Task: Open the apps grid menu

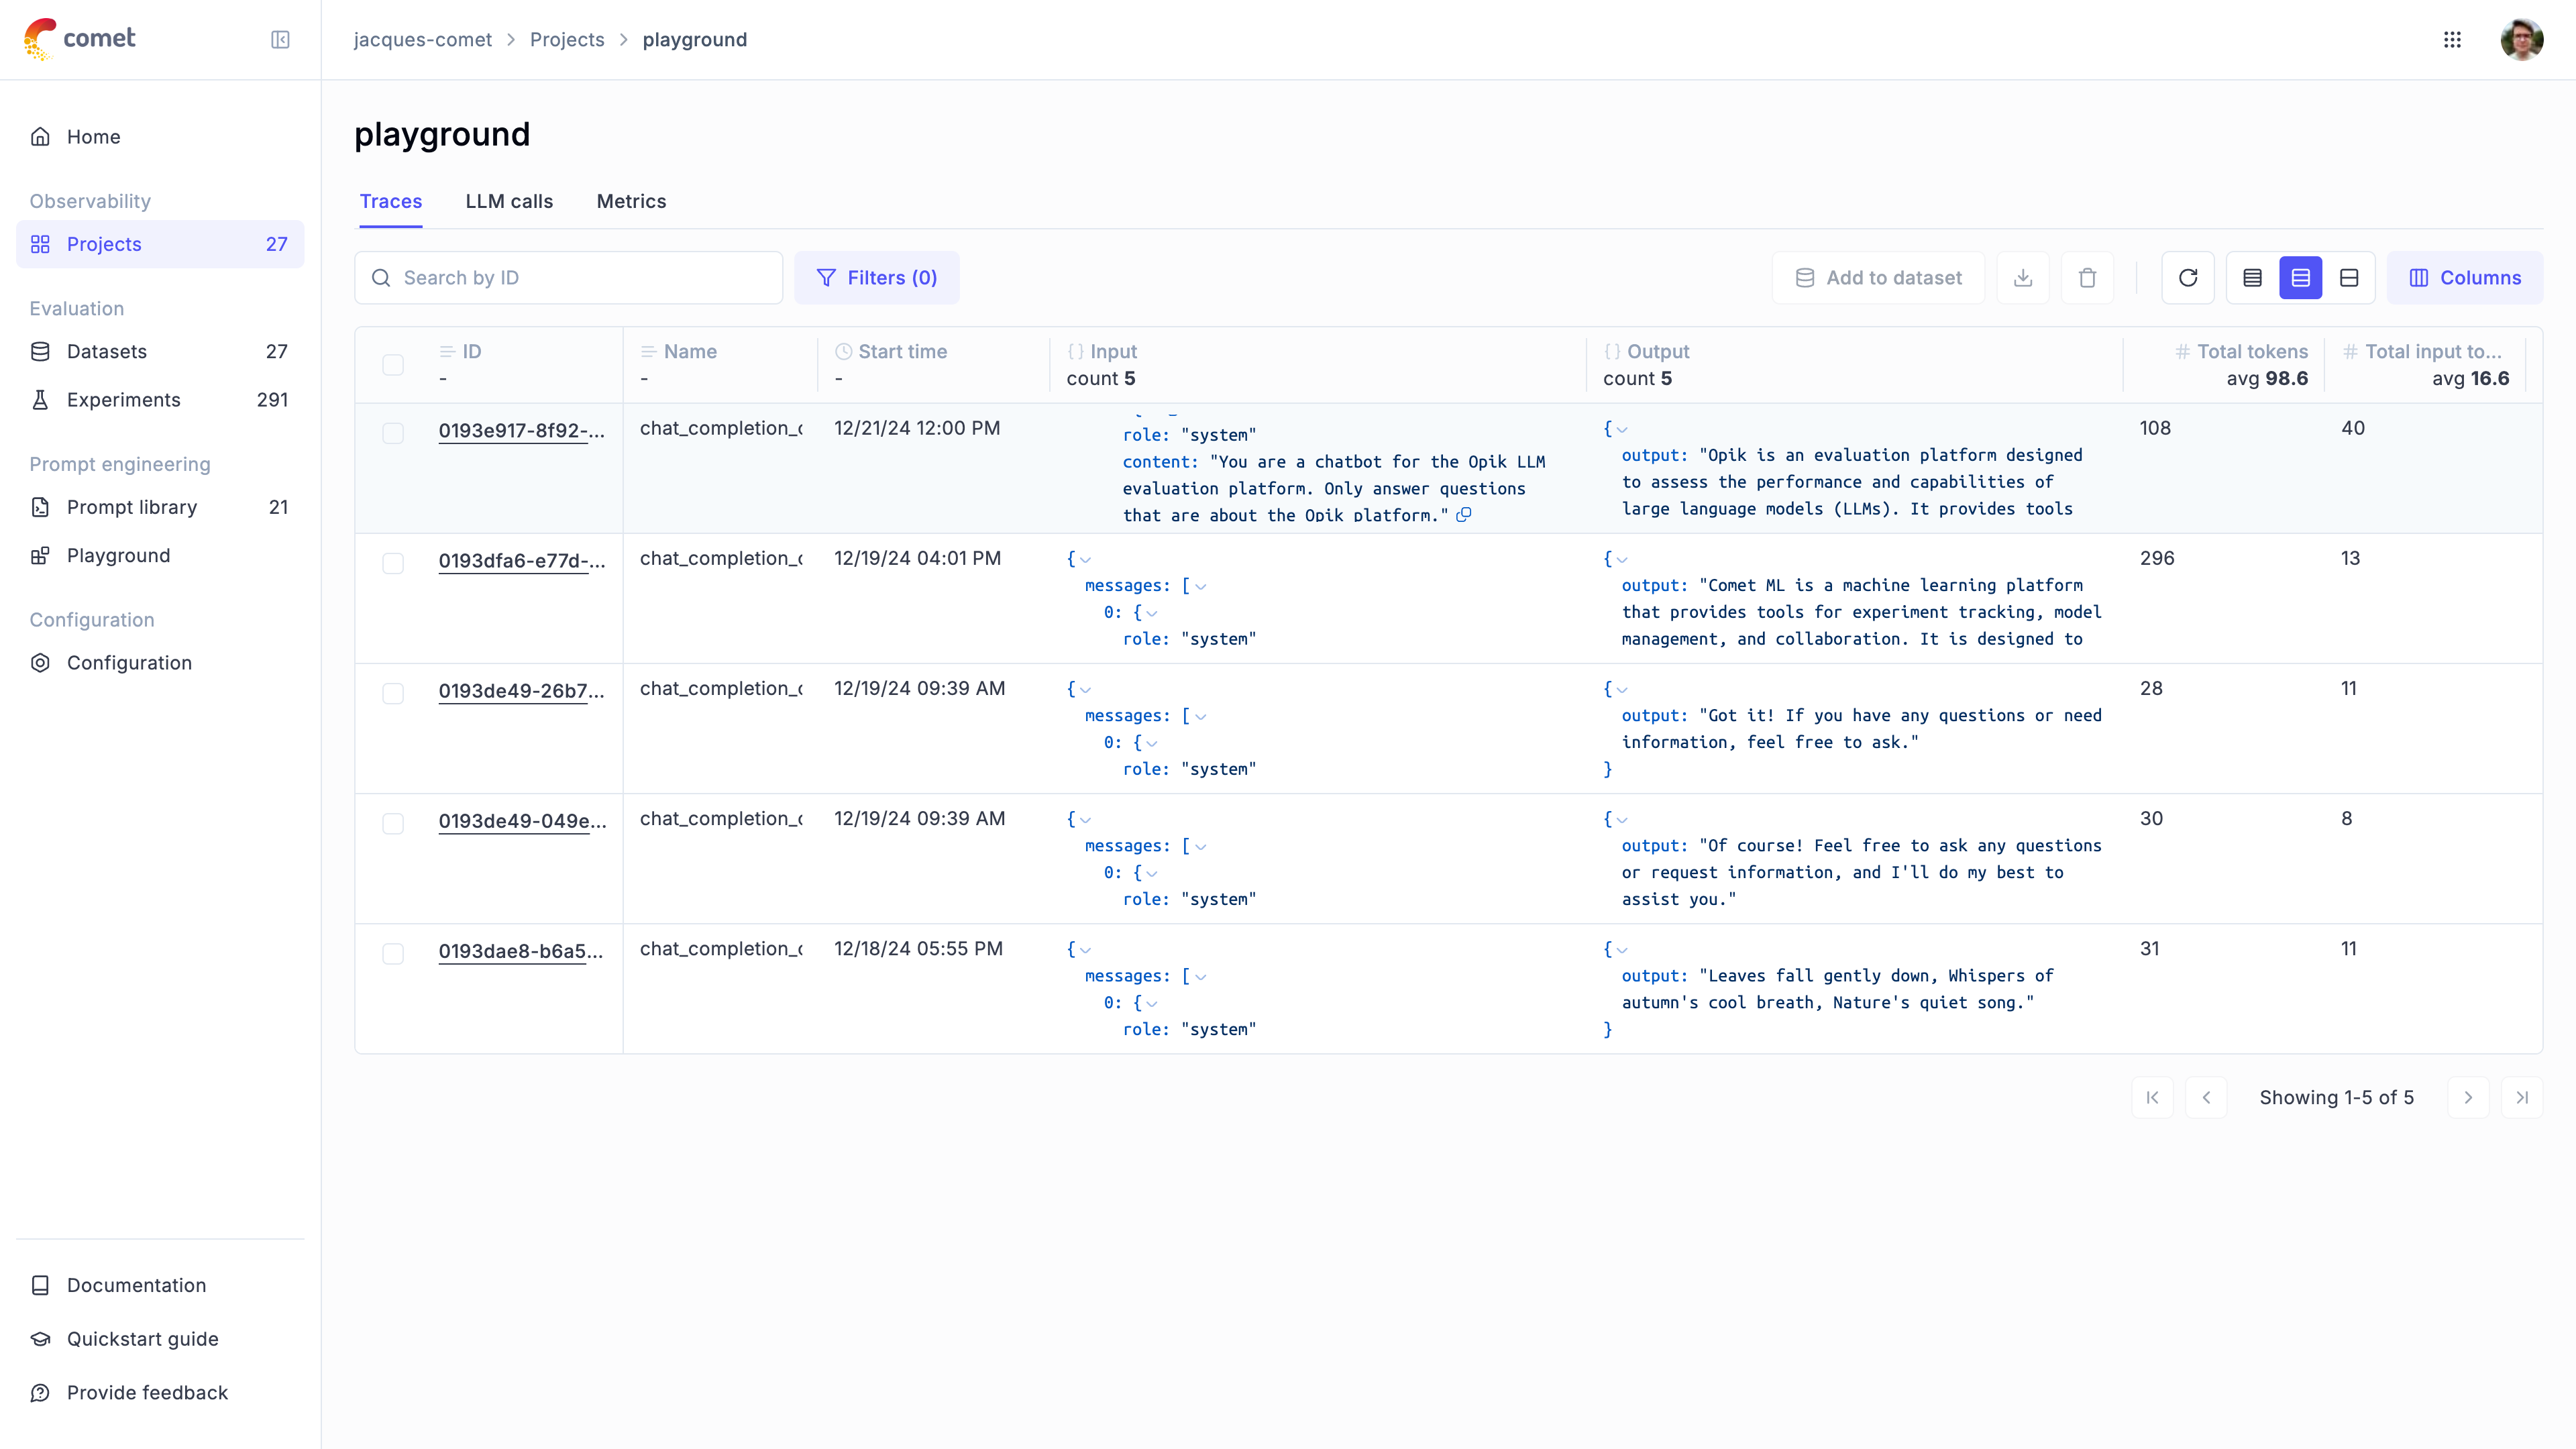Action: click(x=2452, y=40)
